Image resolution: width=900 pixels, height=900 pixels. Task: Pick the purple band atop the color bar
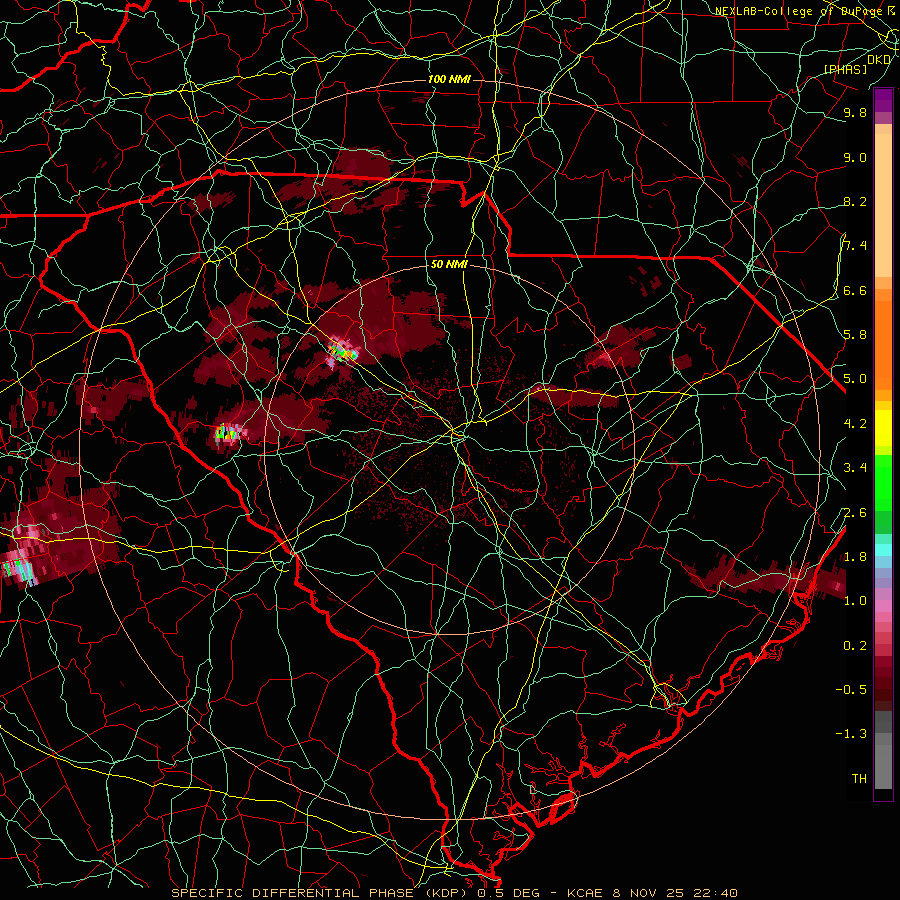click(x=883, y=100)
